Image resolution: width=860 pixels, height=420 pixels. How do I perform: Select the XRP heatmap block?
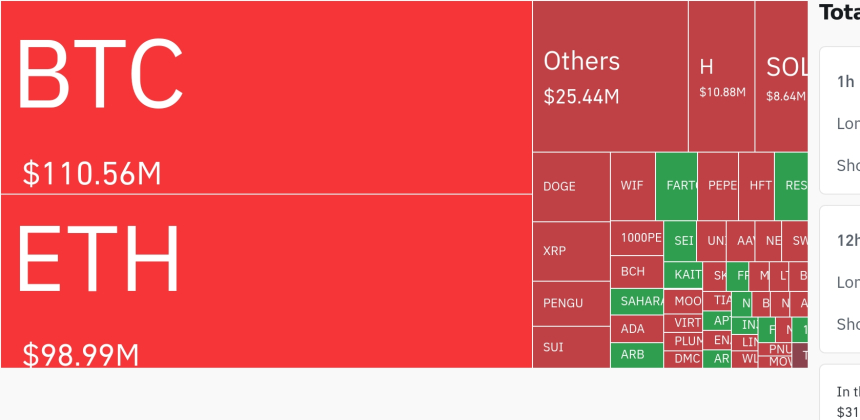coord(571,251)
